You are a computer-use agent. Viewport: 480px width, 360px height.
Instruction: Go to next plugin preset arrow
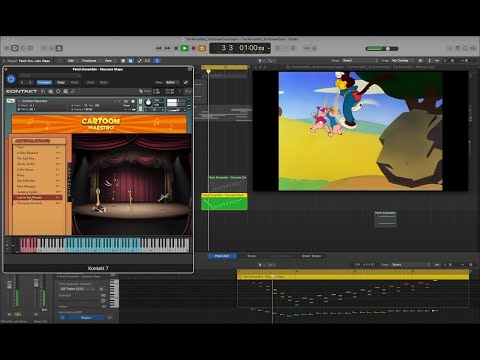(x=30, y=82)
